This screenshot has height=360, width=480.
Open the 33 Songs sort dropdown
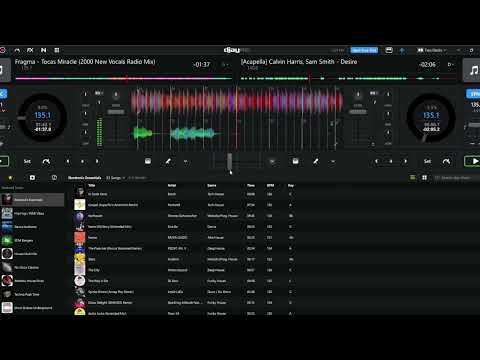tap(115, 178)
